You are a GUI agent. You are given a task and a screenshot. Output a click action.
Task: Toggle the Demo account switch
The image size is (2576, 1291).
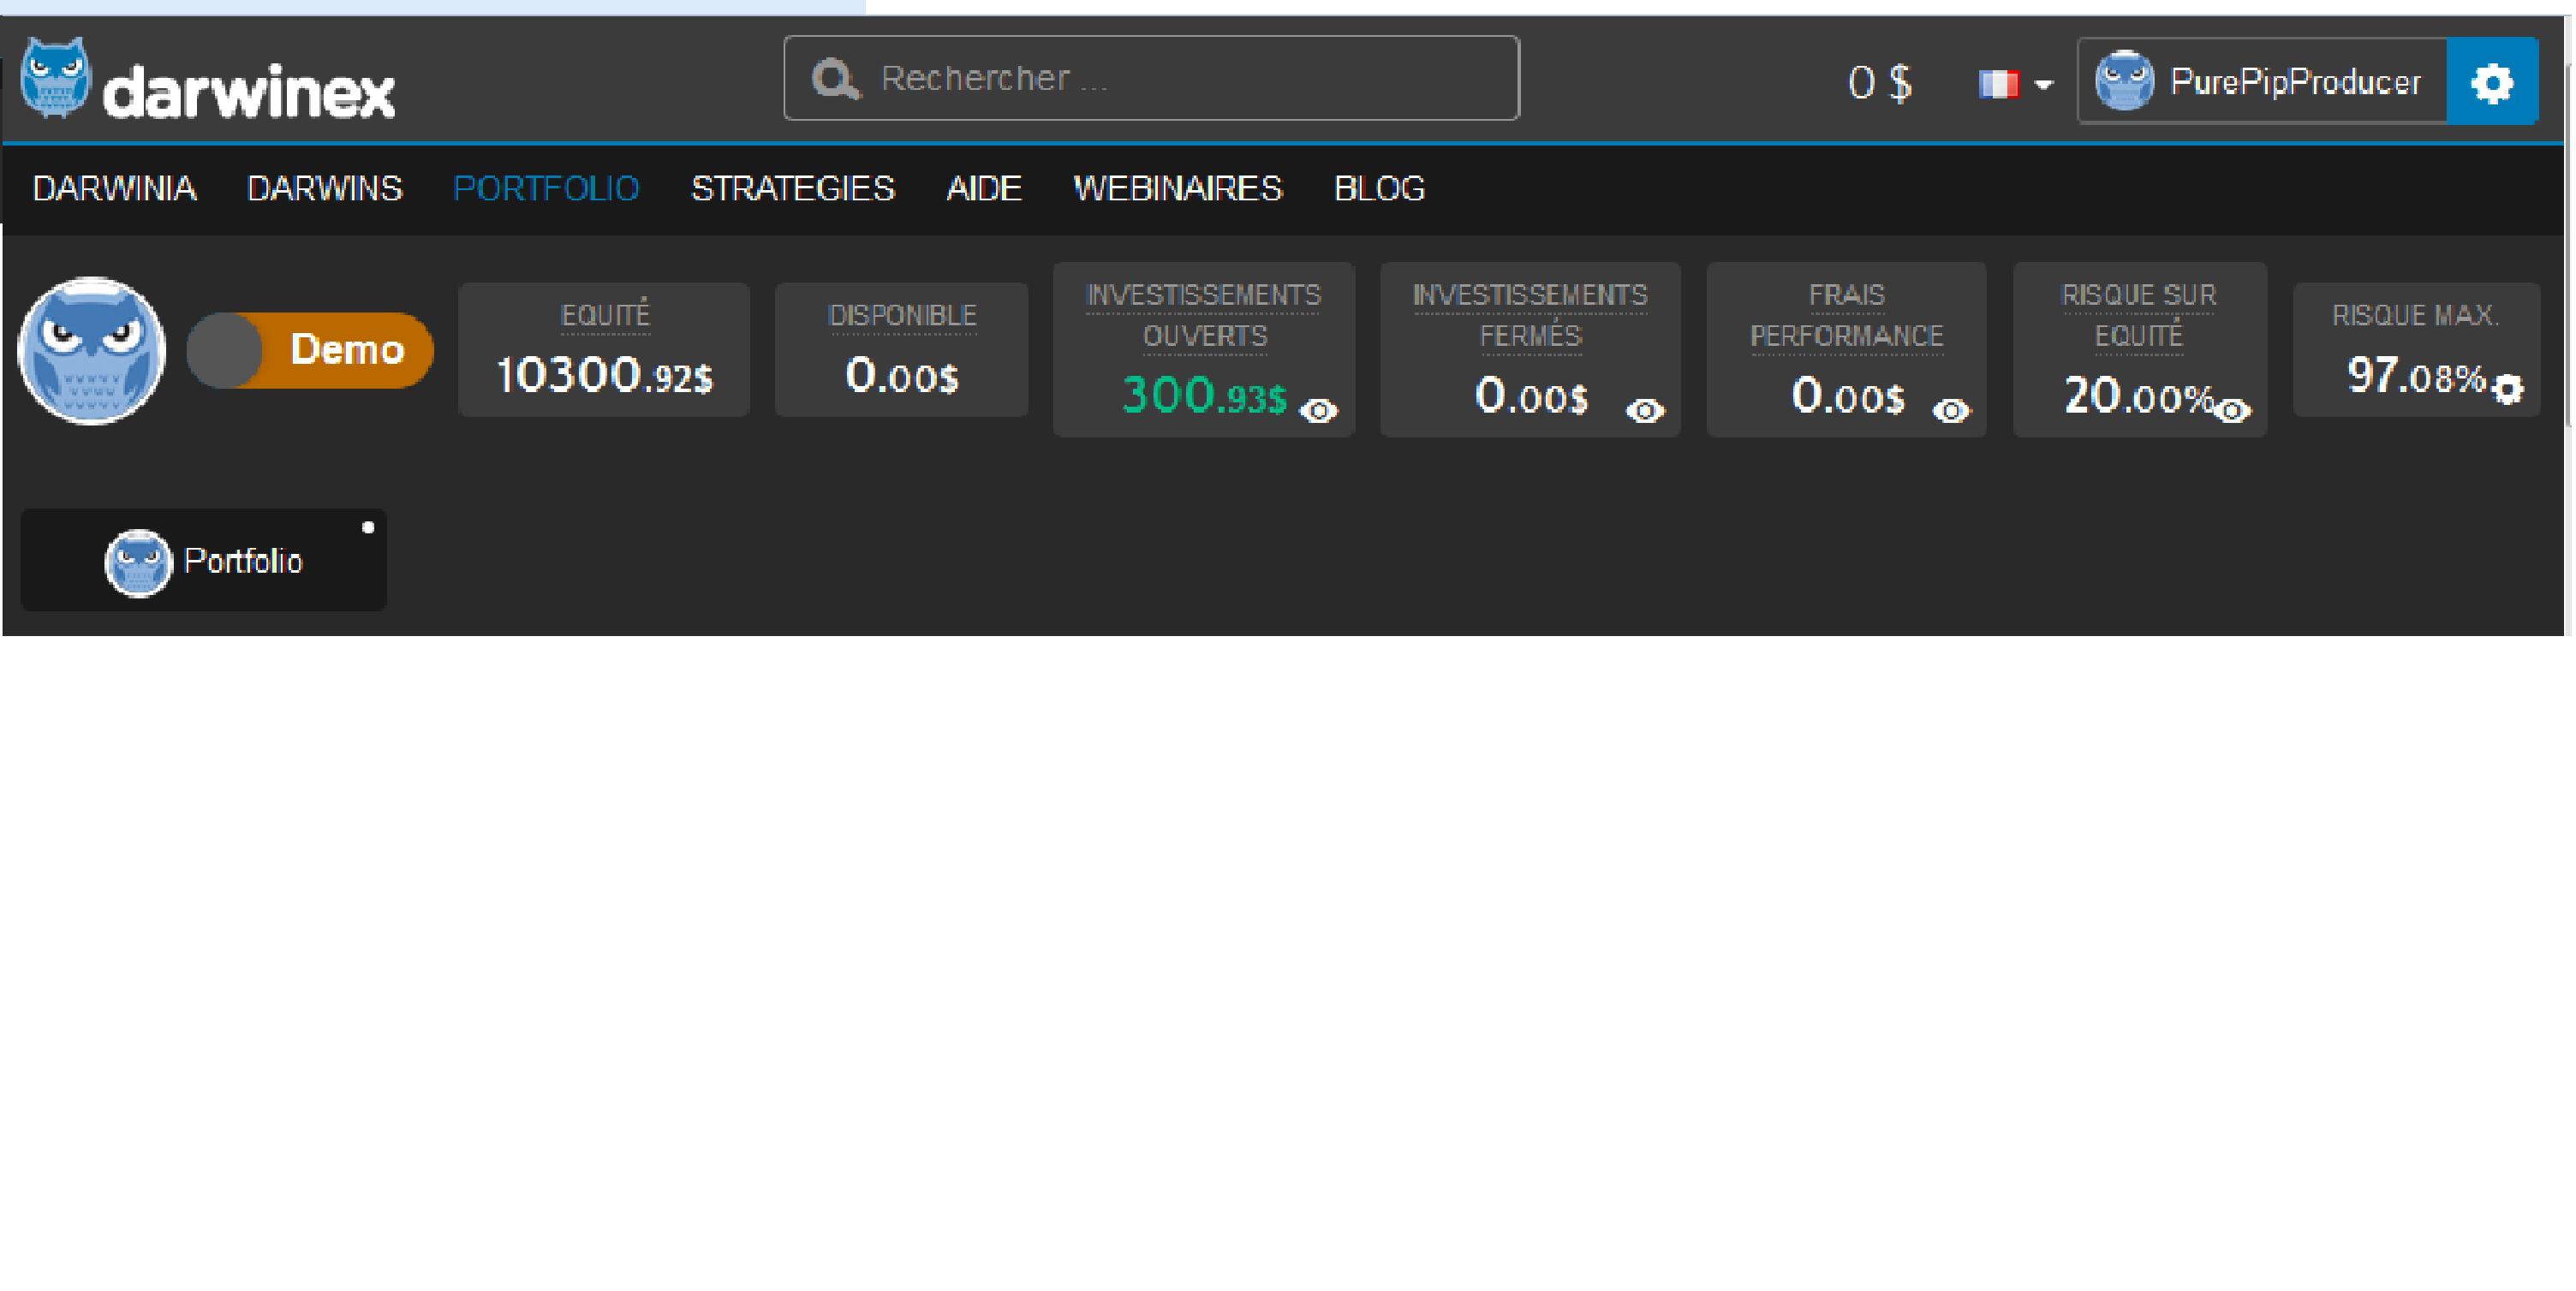click(310, 350)
